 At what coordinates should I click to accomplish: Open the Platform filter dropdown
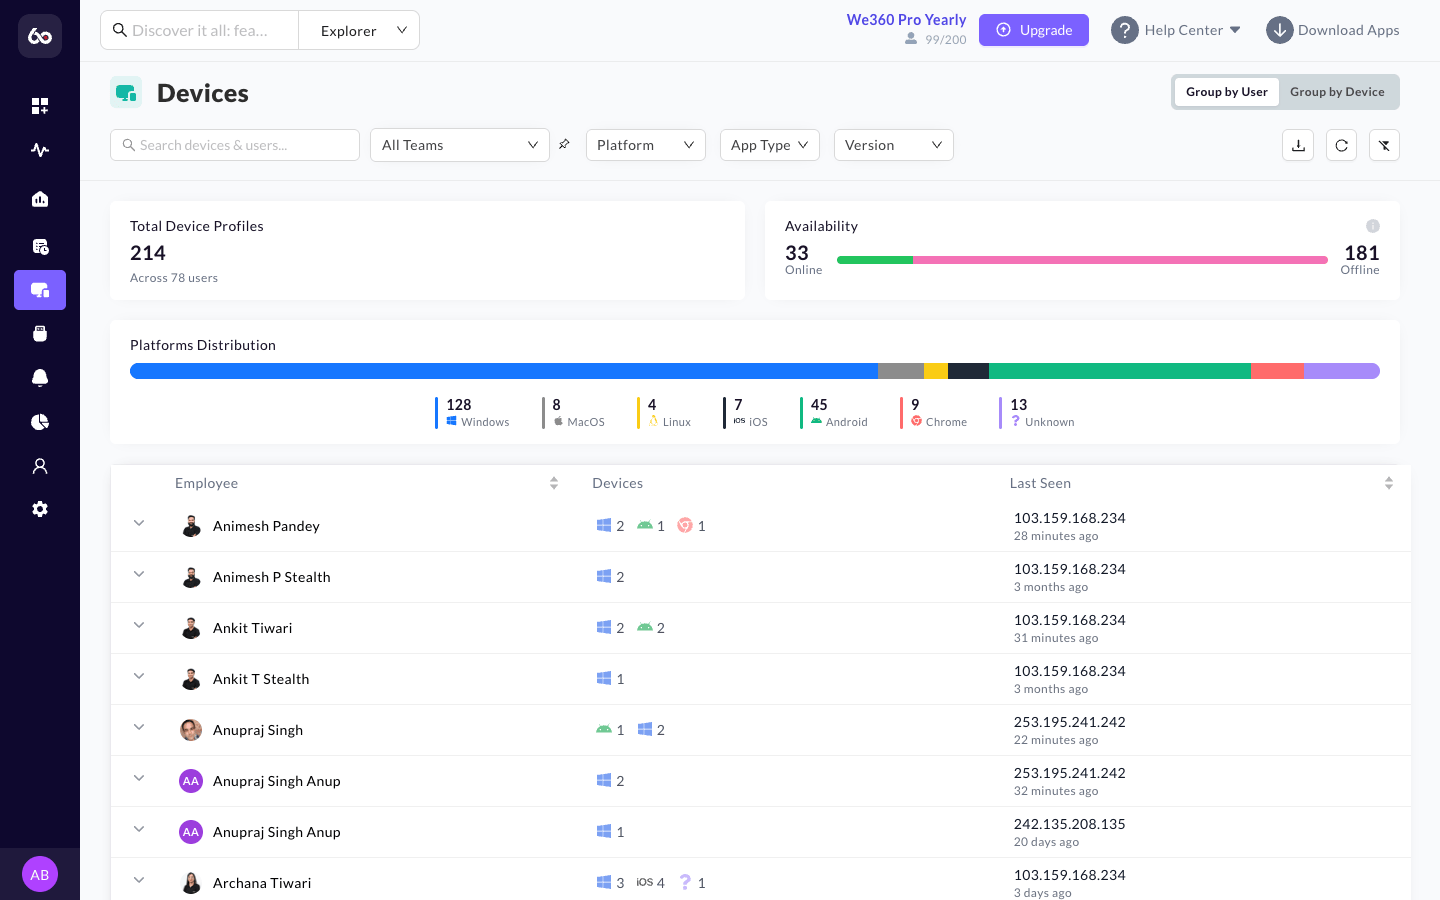(646, 145)
